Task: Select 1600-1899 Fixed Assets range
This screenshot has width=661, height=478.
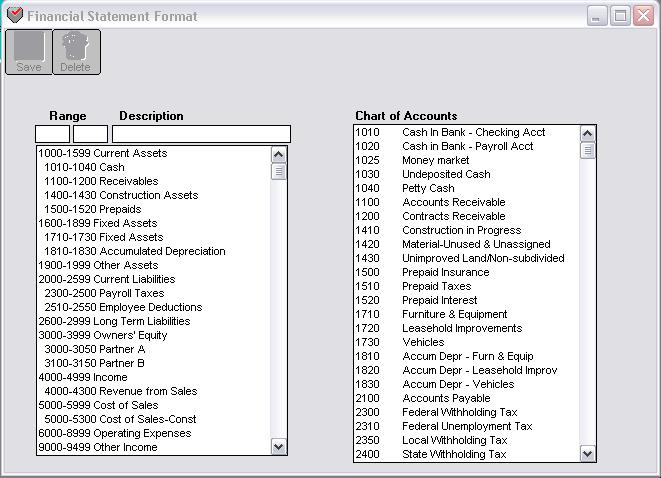Action: pos(98,223)
